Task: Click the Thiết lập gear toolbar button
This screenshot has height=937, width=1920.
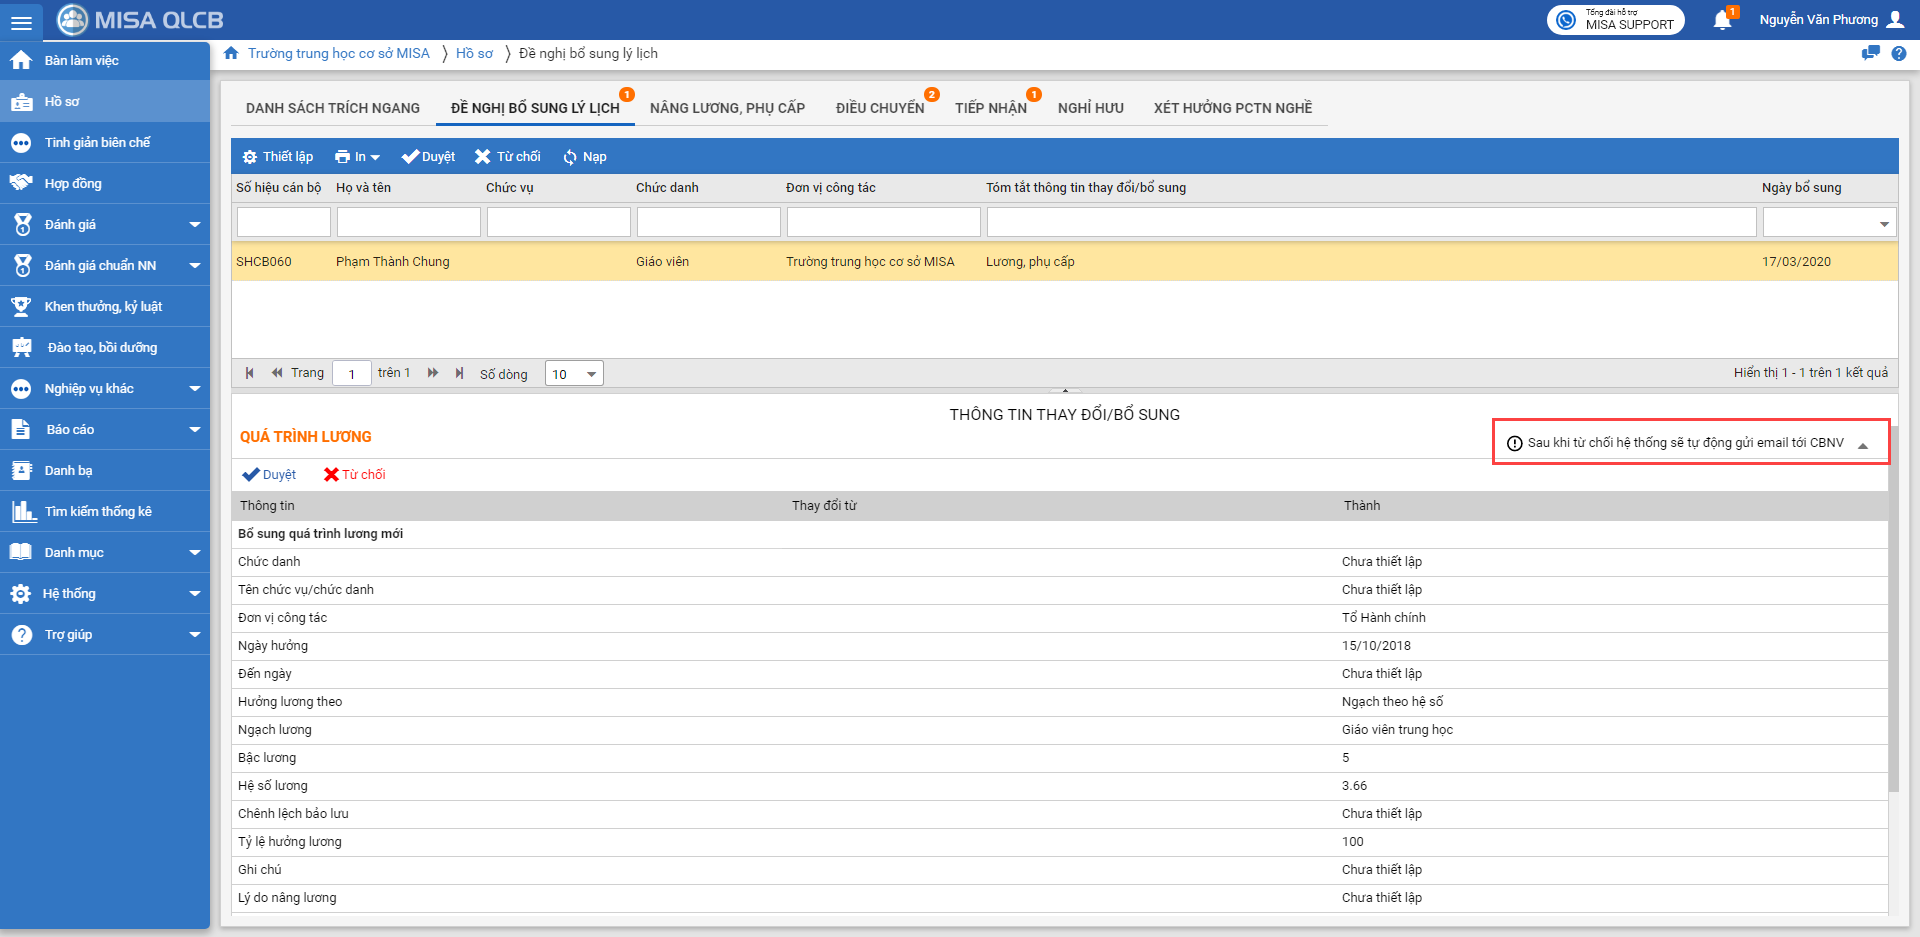Action: (278, 157)
